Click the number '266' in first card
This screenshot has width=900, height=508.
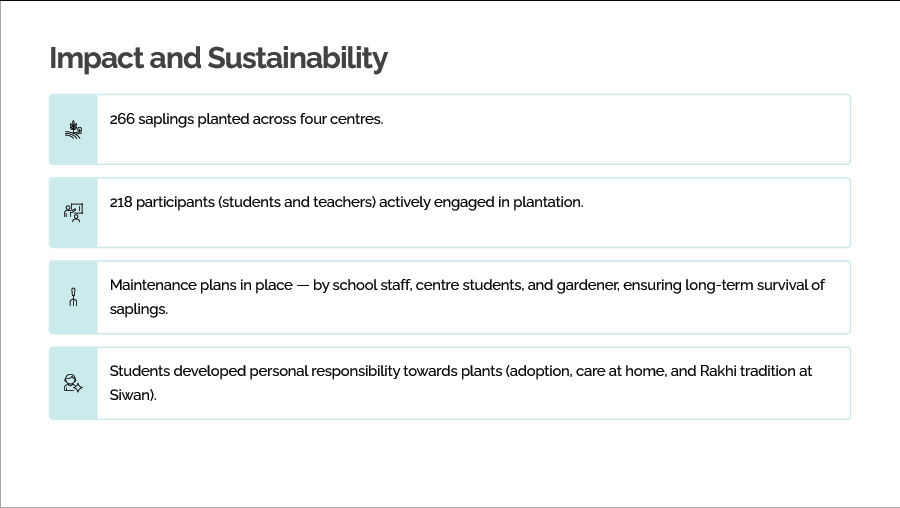point(122,119)
